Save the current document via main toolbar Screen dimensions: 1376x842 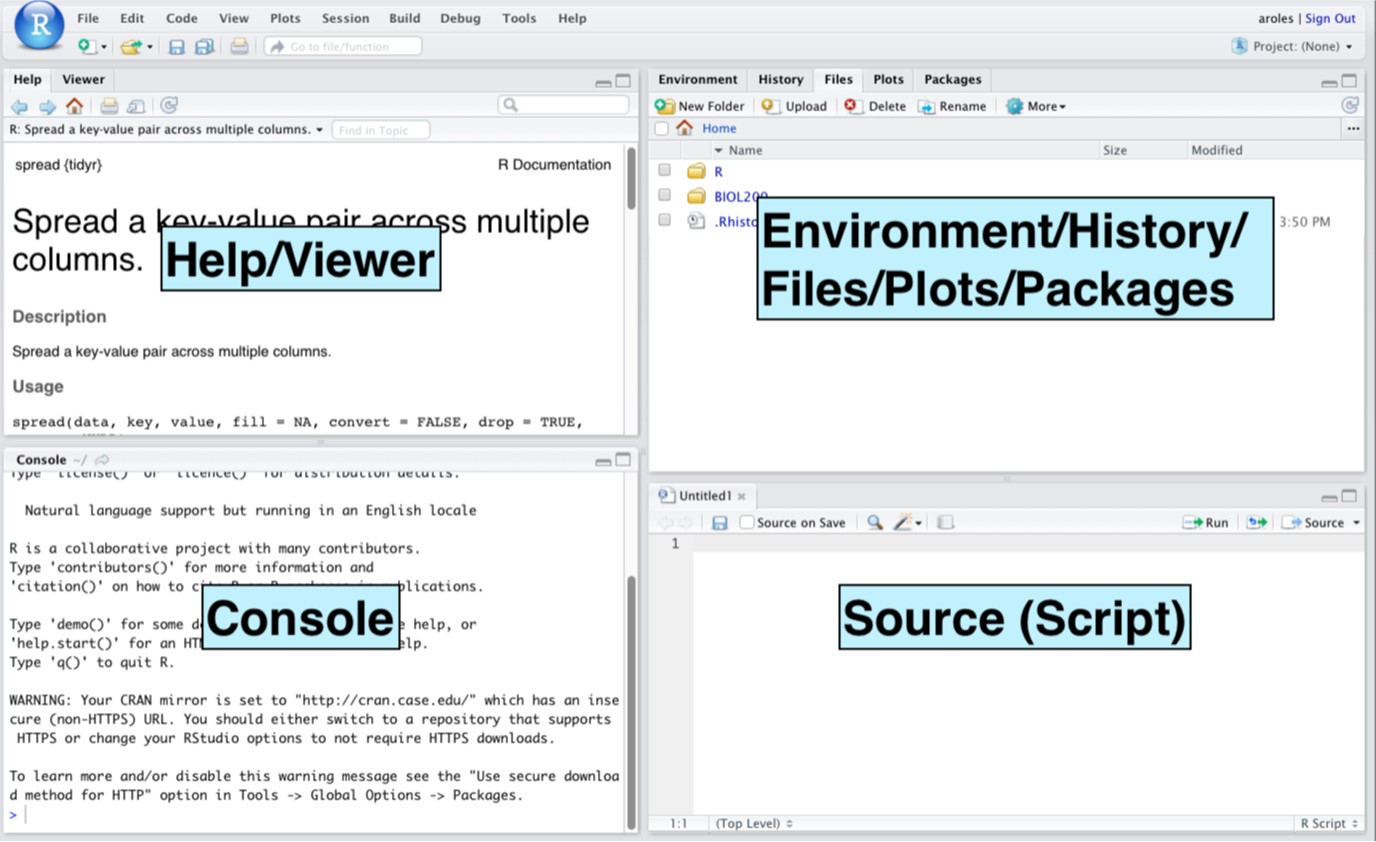[x=177, y=46]
